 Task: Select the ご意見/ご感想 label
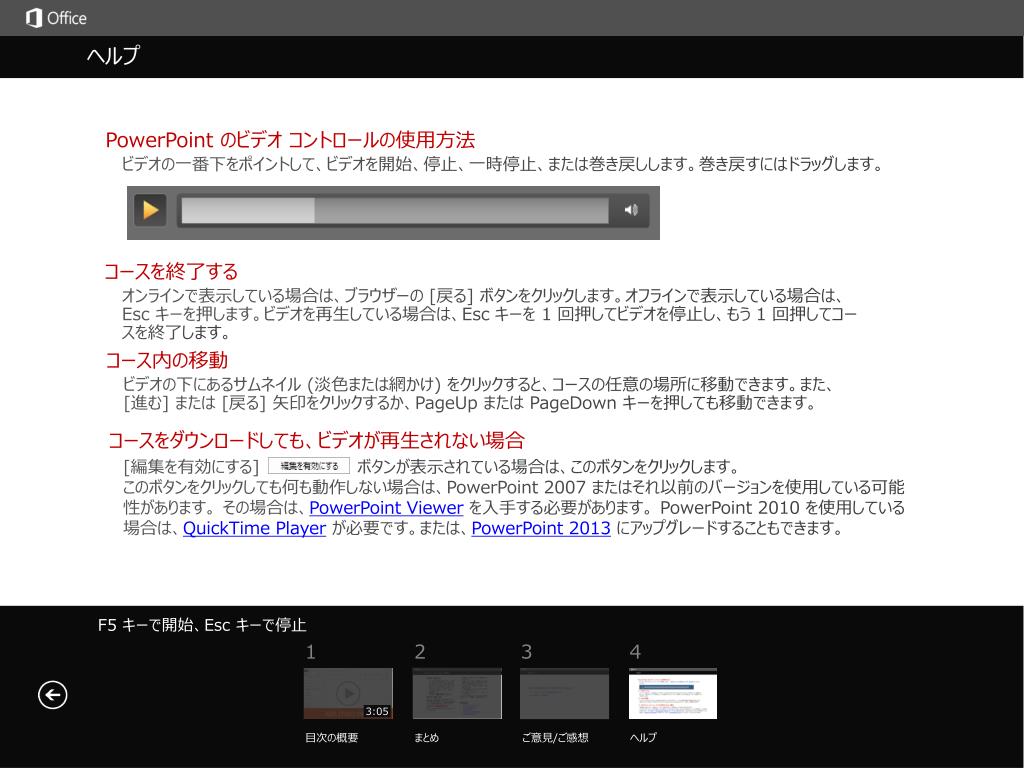click(555, 738)
